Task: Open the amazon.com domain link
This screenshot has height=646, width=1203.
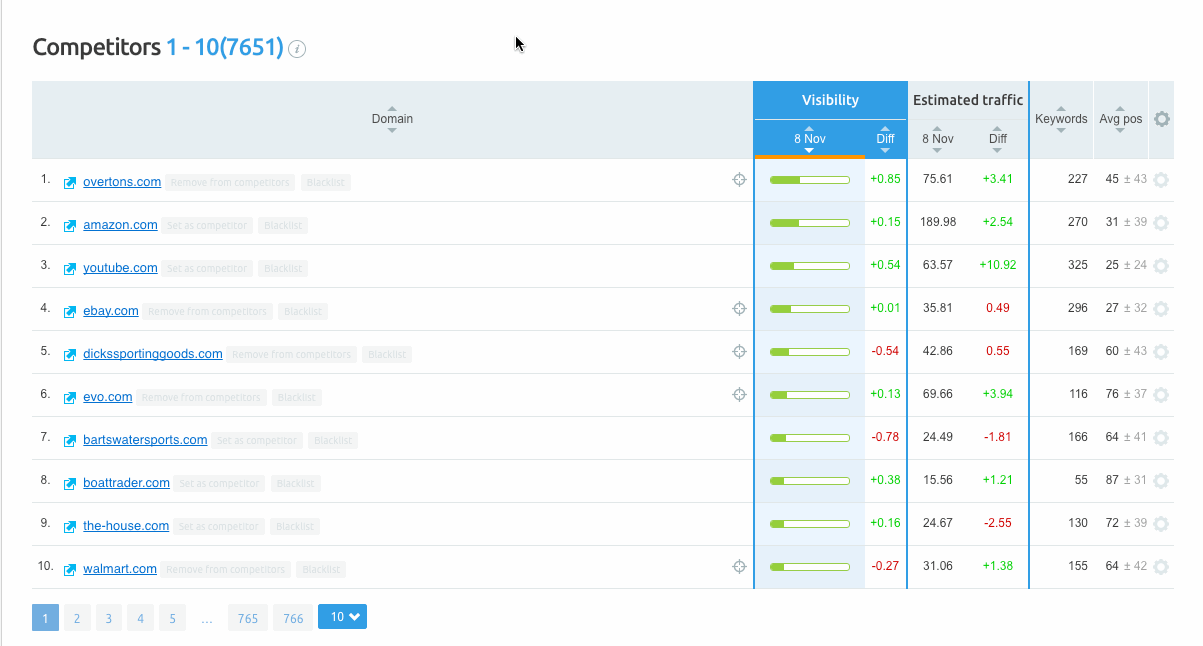Action: [x=120, y=224]
